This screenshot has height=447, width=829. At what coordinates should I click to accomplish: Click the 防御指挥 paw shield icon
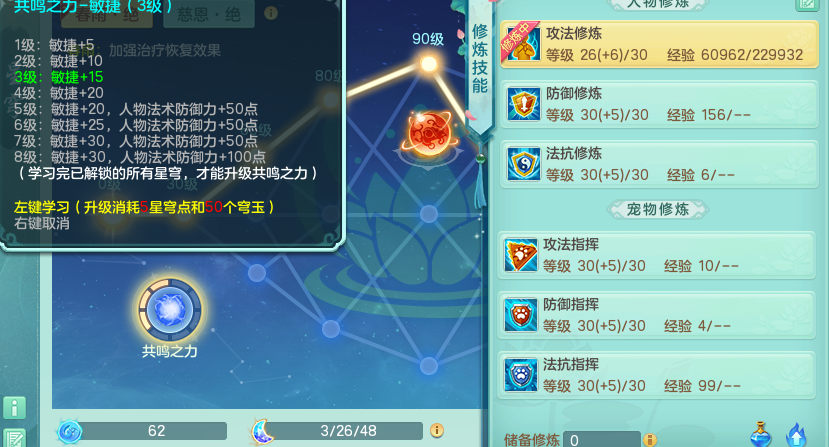pyautogui.click(x=521, y=315)
